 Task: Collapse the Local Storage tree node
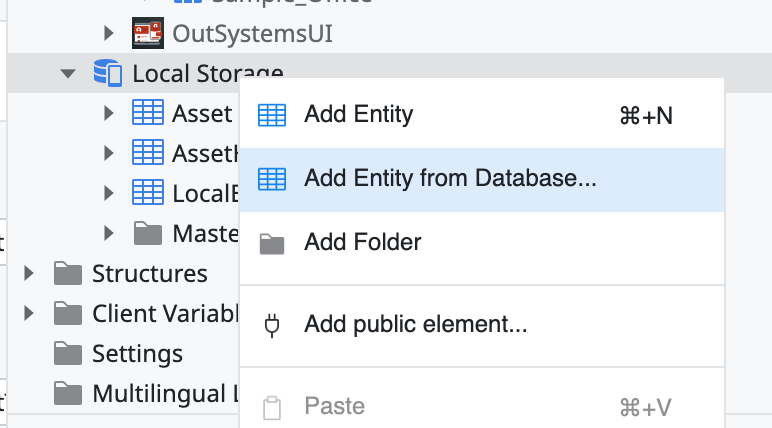pyautogui.click(x=67, y=74)
